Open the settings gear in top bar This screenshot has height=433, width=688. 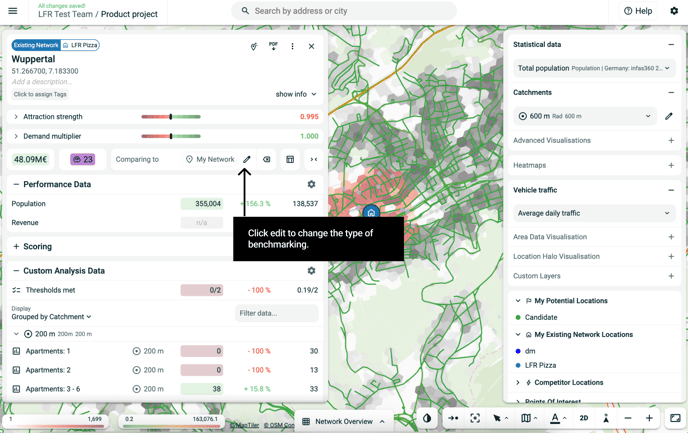pos(674,11)
